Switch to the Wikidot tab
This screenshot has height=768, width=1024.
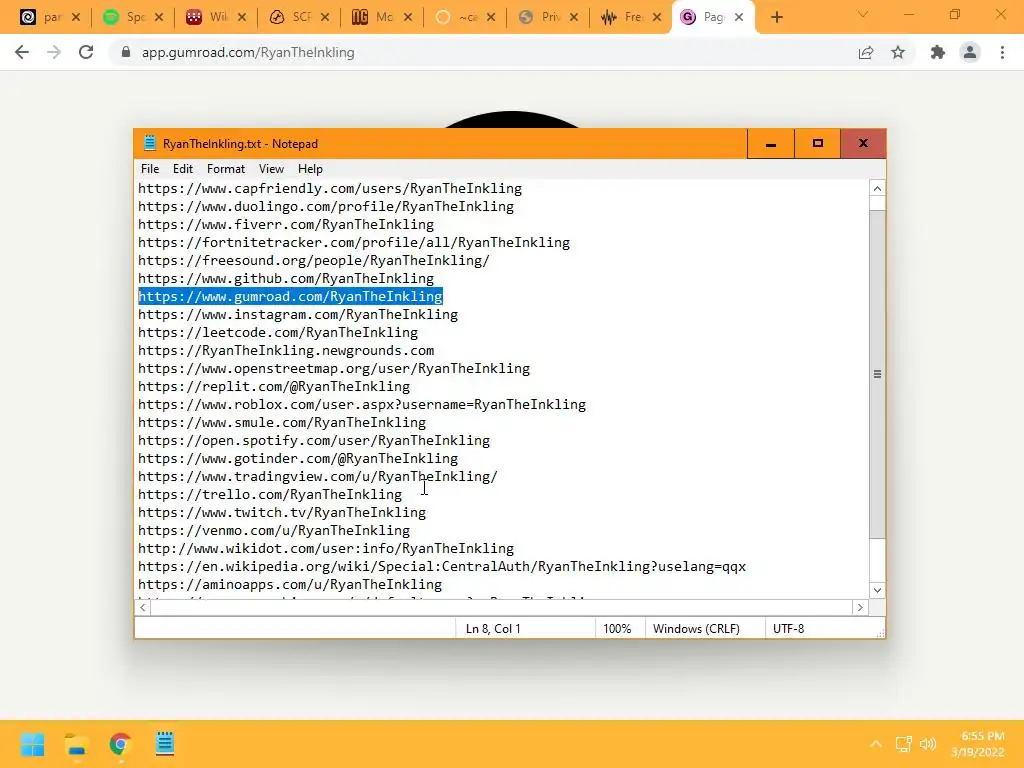click(x=216, y=18)
